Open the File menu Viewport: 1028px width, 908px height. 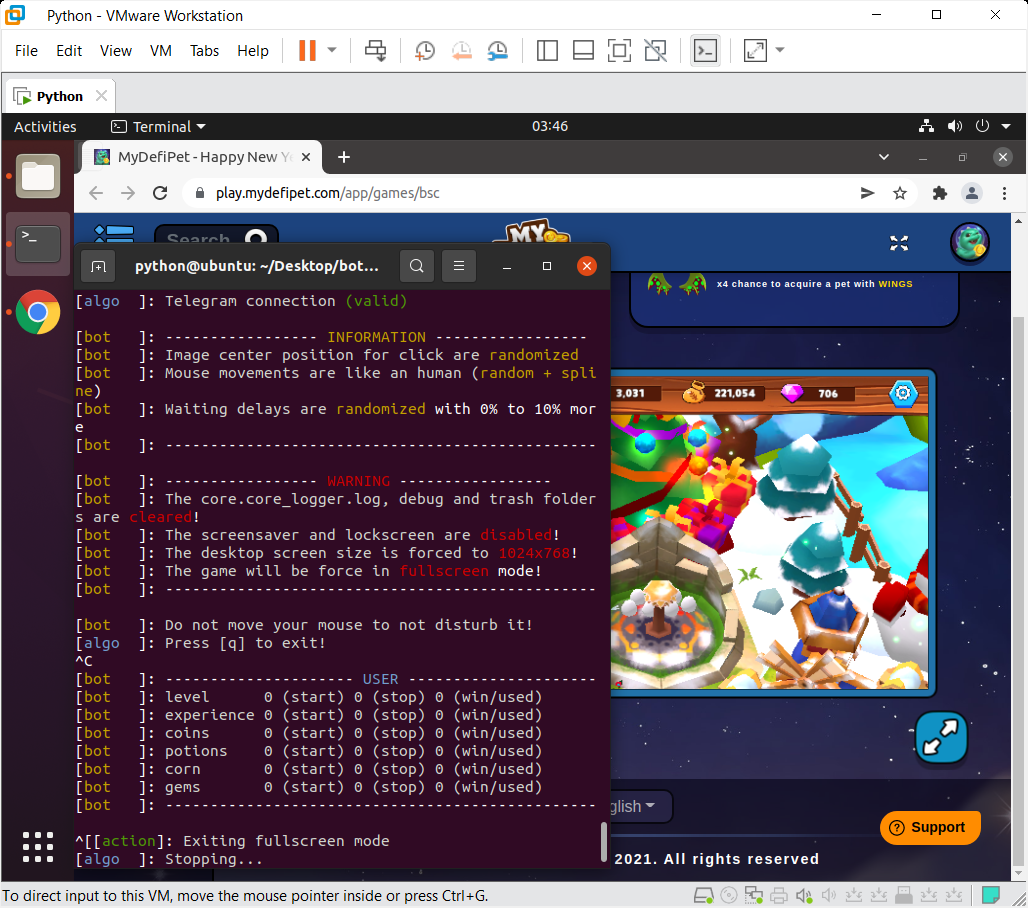(26, 50)
